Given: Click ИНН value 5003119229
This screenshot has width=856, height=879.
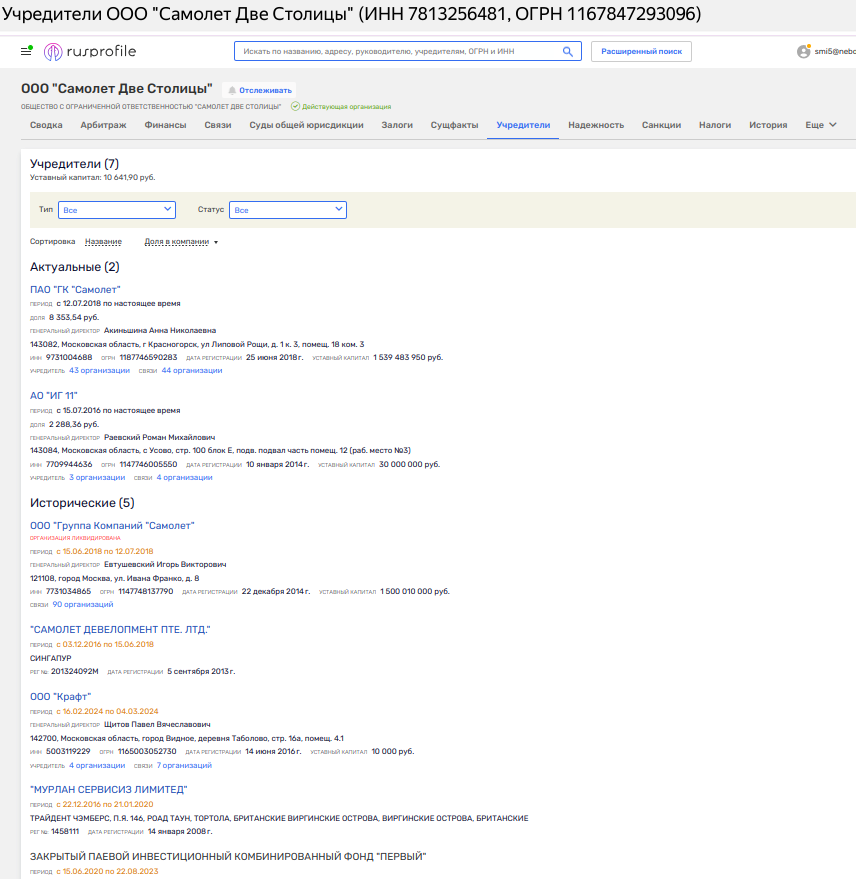Looking at the screenshot, I should pos(68,751).
